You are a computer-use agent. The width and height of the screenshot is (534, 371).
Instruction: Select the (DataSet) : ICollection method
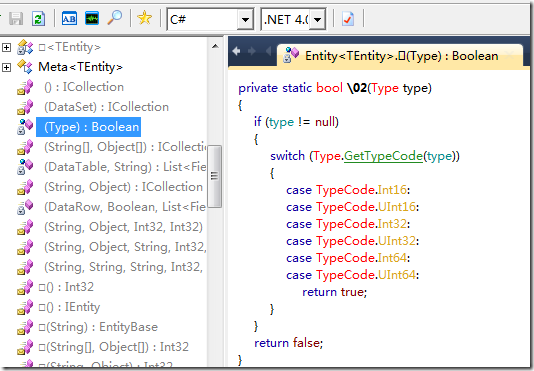coord(106,107)
